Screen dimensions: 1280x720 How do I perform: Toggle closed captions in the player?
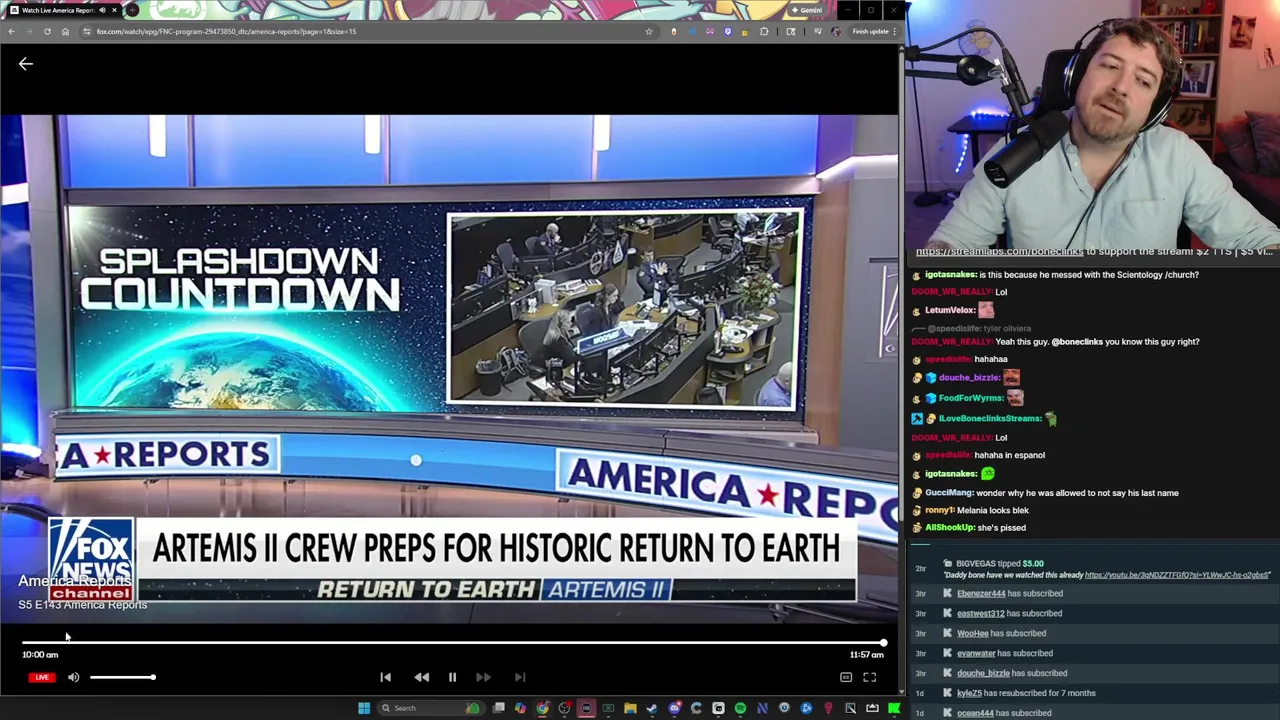pos(846,677)
